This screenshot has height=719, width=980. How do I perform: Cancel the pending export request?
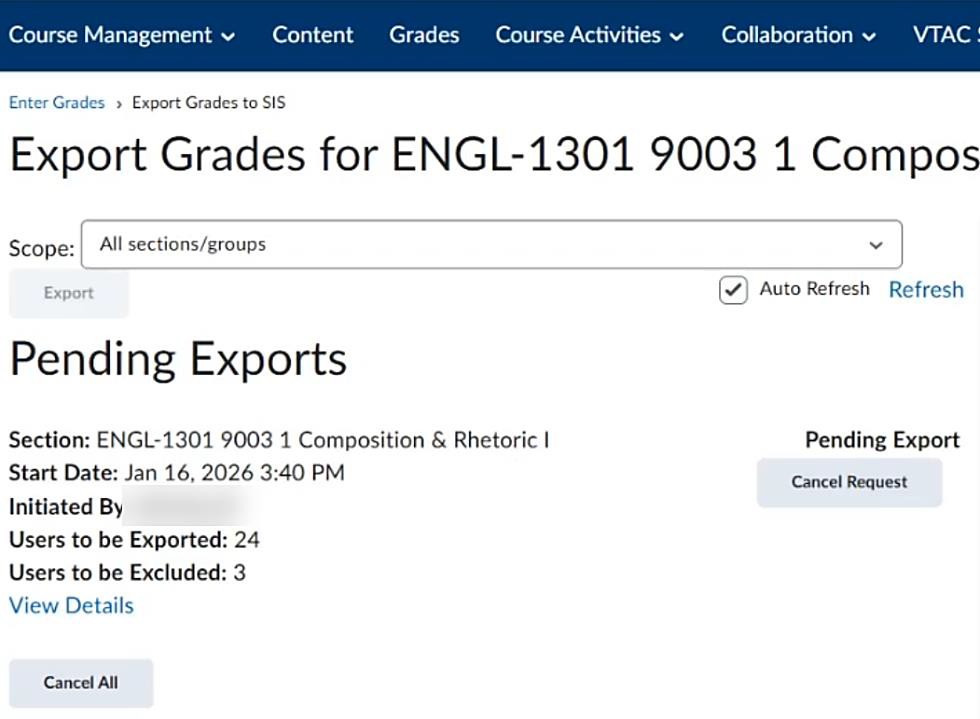tap(849, 481)
